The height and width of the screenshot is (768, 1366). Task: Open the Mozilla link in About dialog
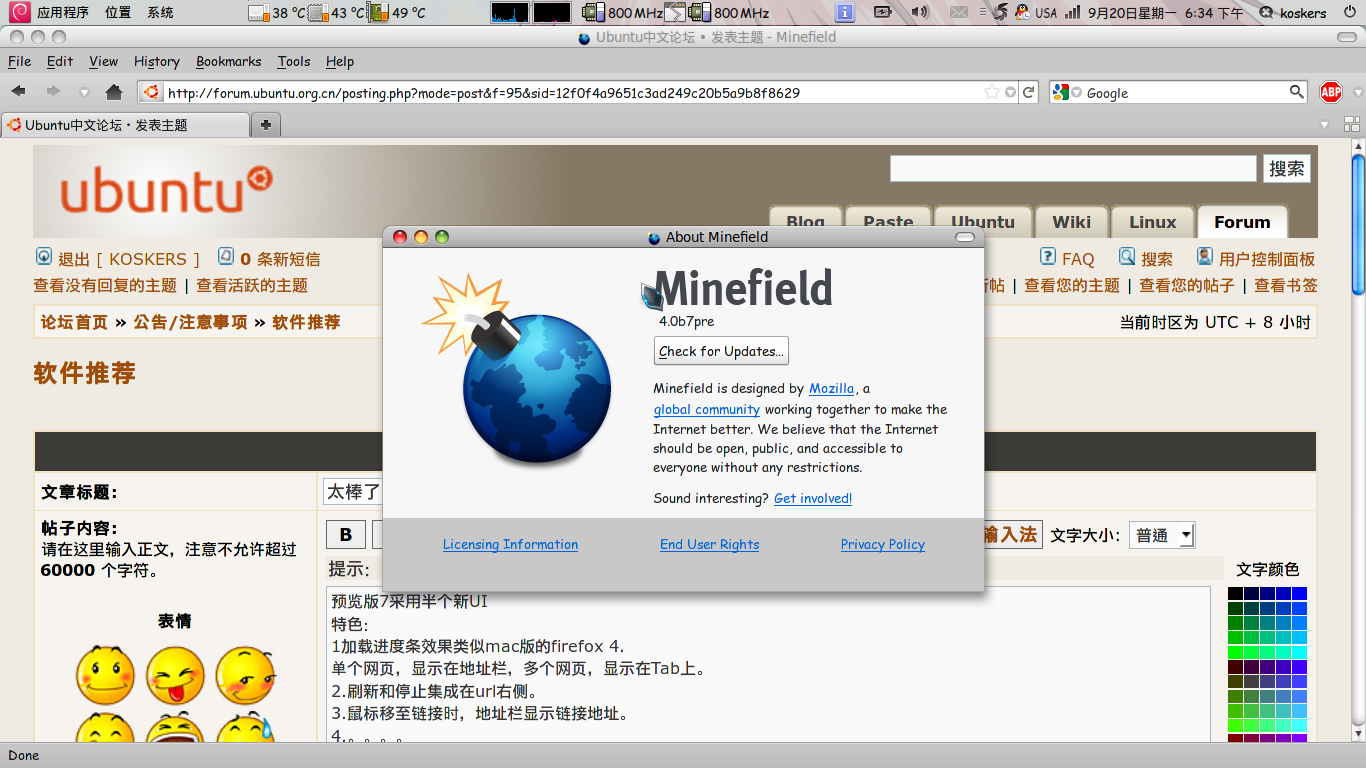click(832, 388)
